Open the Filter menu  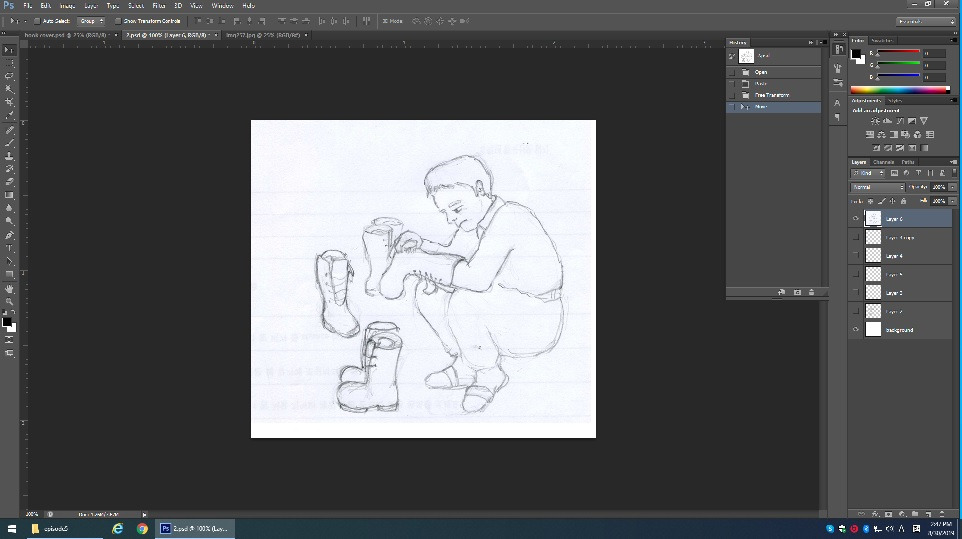(x=159, y=5)
